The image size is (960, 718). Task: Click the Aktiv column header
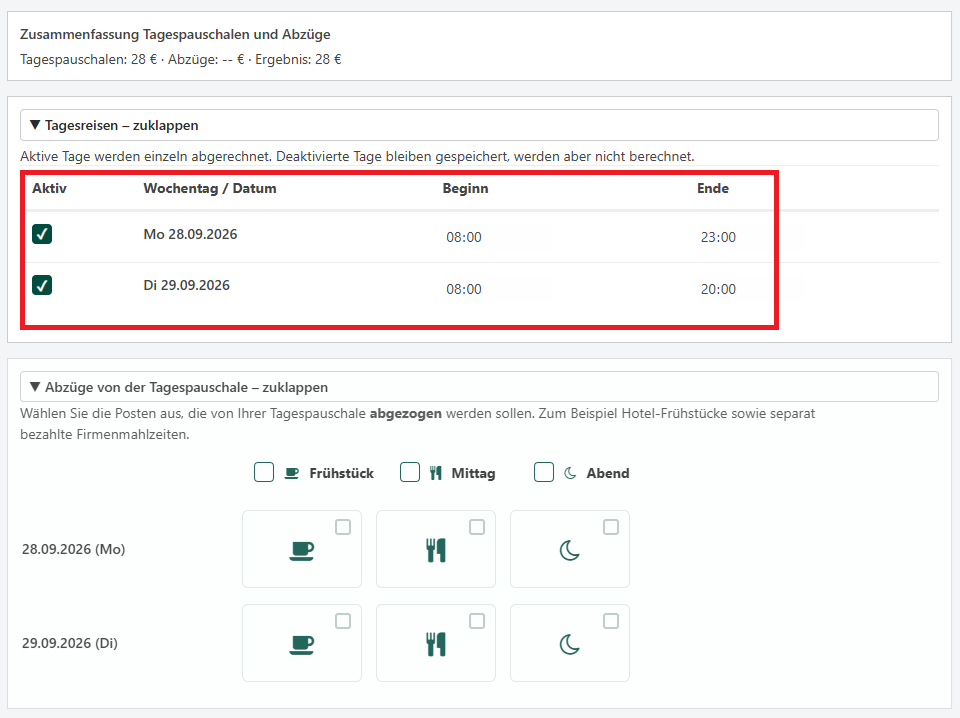50,189
